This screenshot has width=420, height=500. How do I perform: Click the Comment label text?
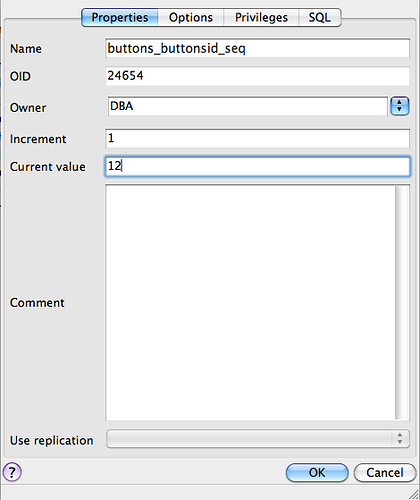37,303
